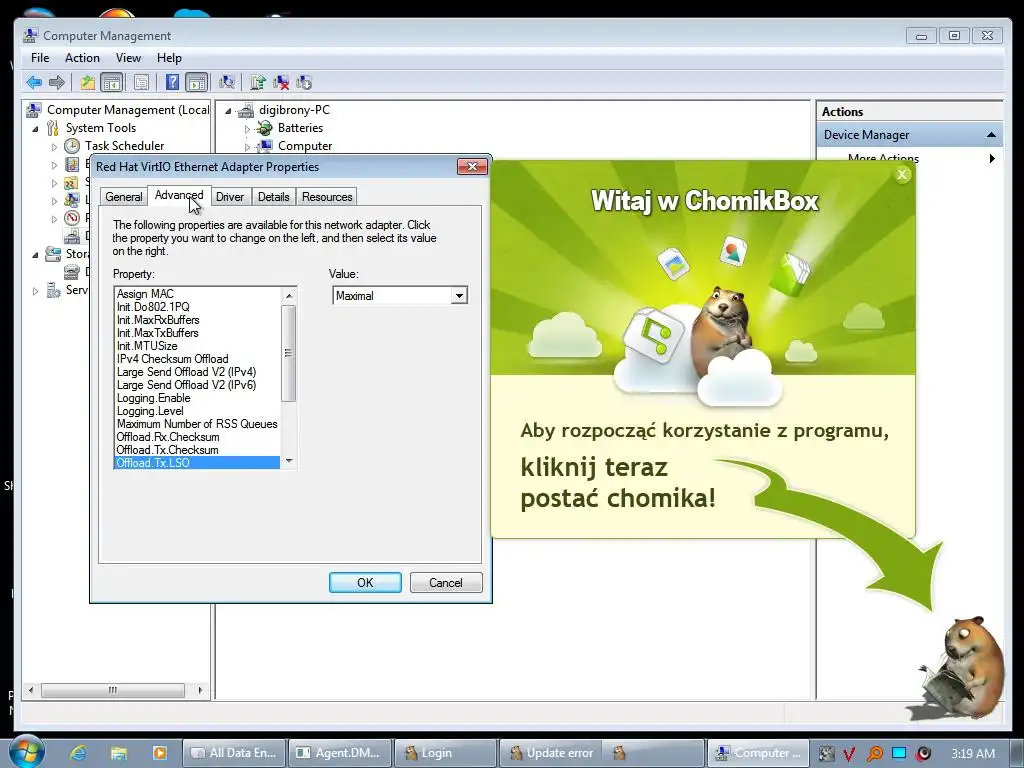Screen dimensions: 1024x768
Task: Switch to the Update error taskbar window
Action: 551,753
